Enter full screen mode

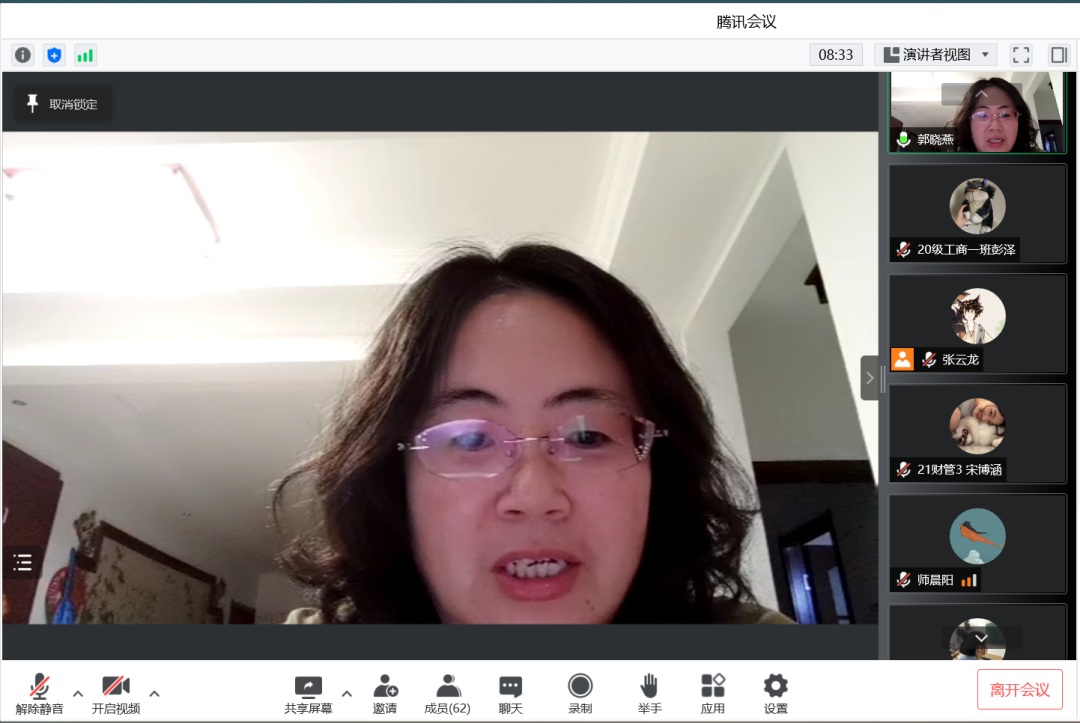pos(1020,55)
